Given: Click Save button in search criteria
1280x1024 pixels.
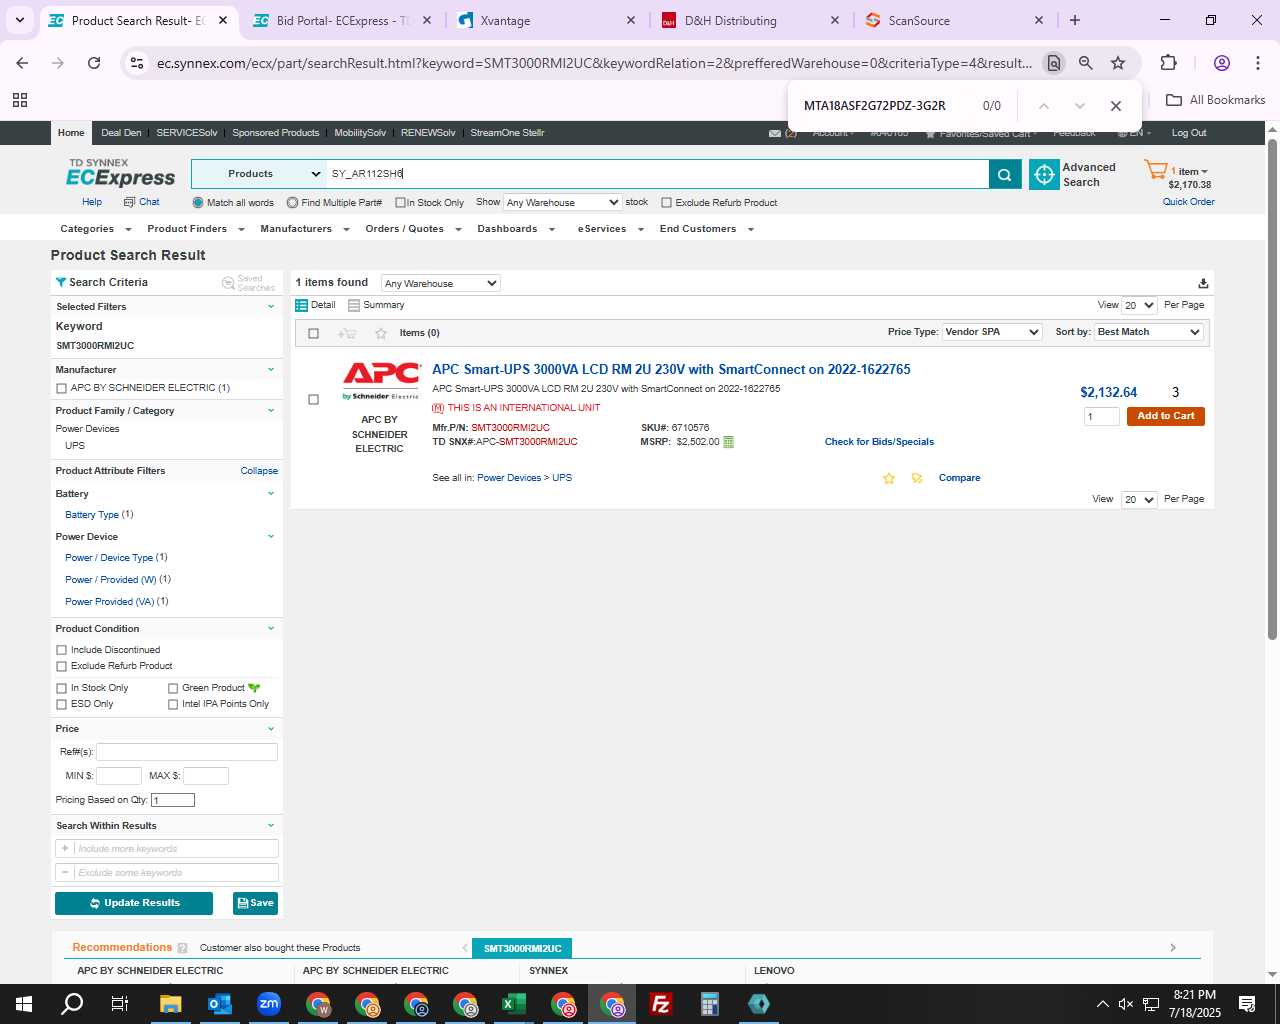Looking at the screenshot, I should pos(255,903).
